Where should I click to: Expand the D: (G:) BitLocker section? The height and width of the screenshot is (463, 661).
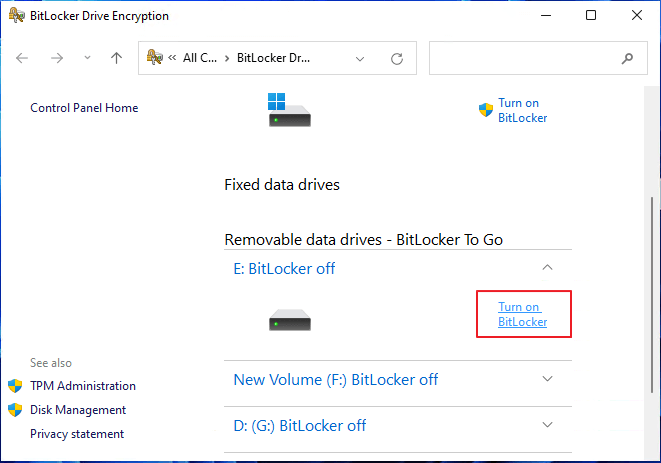pos(547,425)
